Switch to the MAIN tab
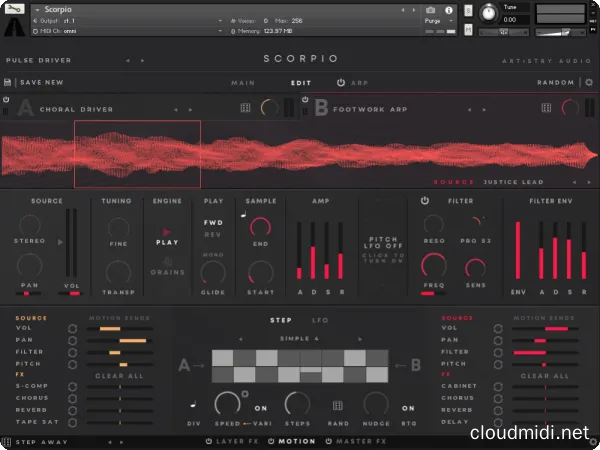Viewport: 600px width, 450px height. coord(243,83)
